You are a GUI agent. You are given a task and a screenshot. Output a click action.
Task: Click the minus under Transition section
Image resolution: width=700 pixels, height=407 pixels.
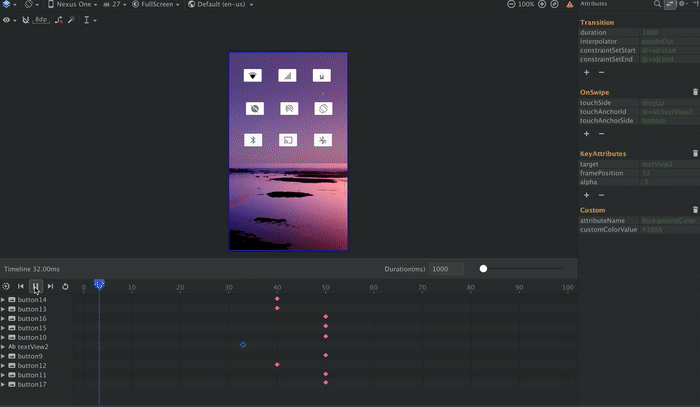tap(601, 72)
